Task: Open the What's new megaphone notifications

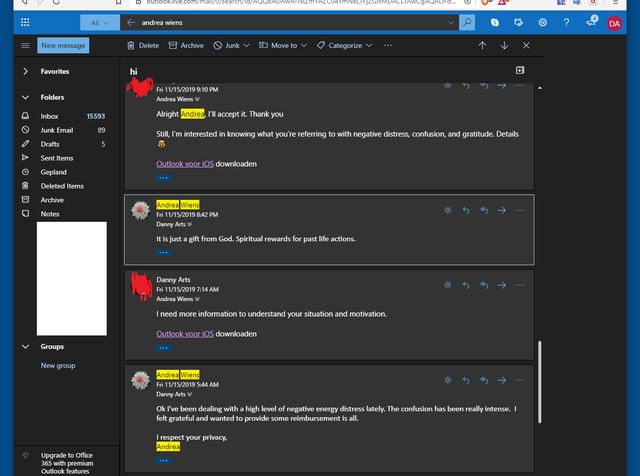Action: 591,22
